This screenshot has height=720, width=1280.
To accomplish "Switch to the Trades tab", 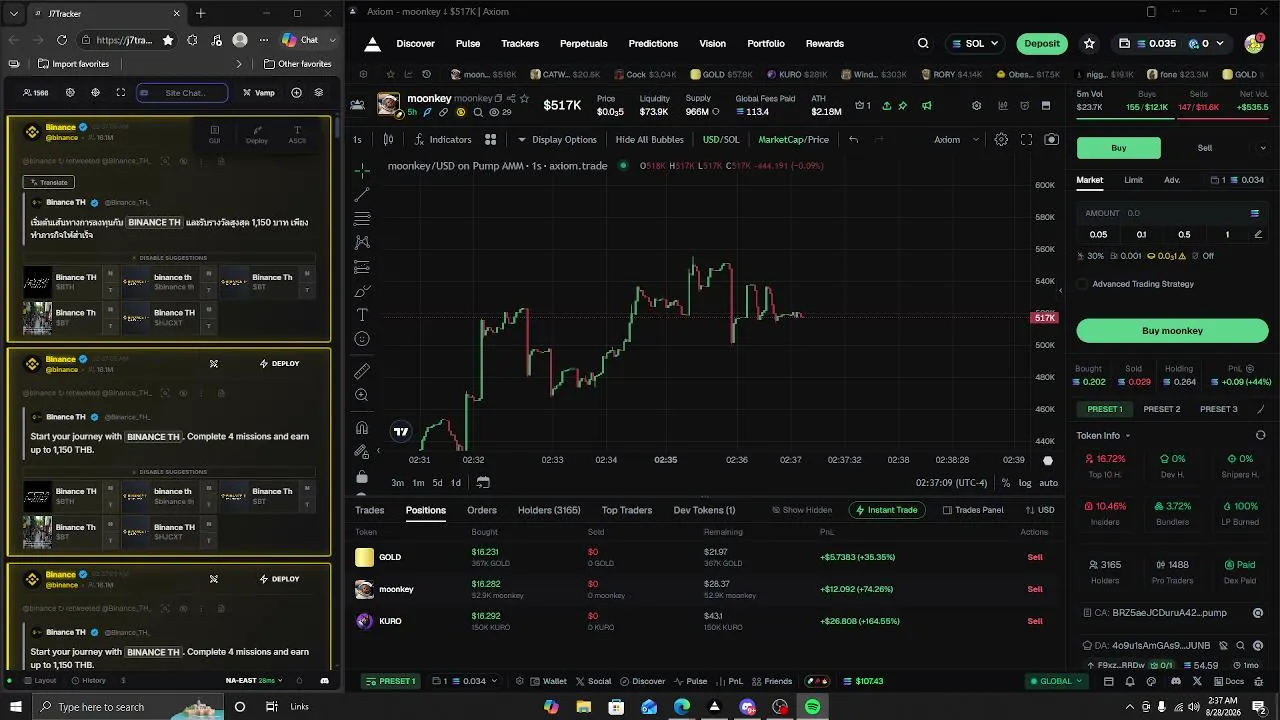I will (x=369, y=510).
